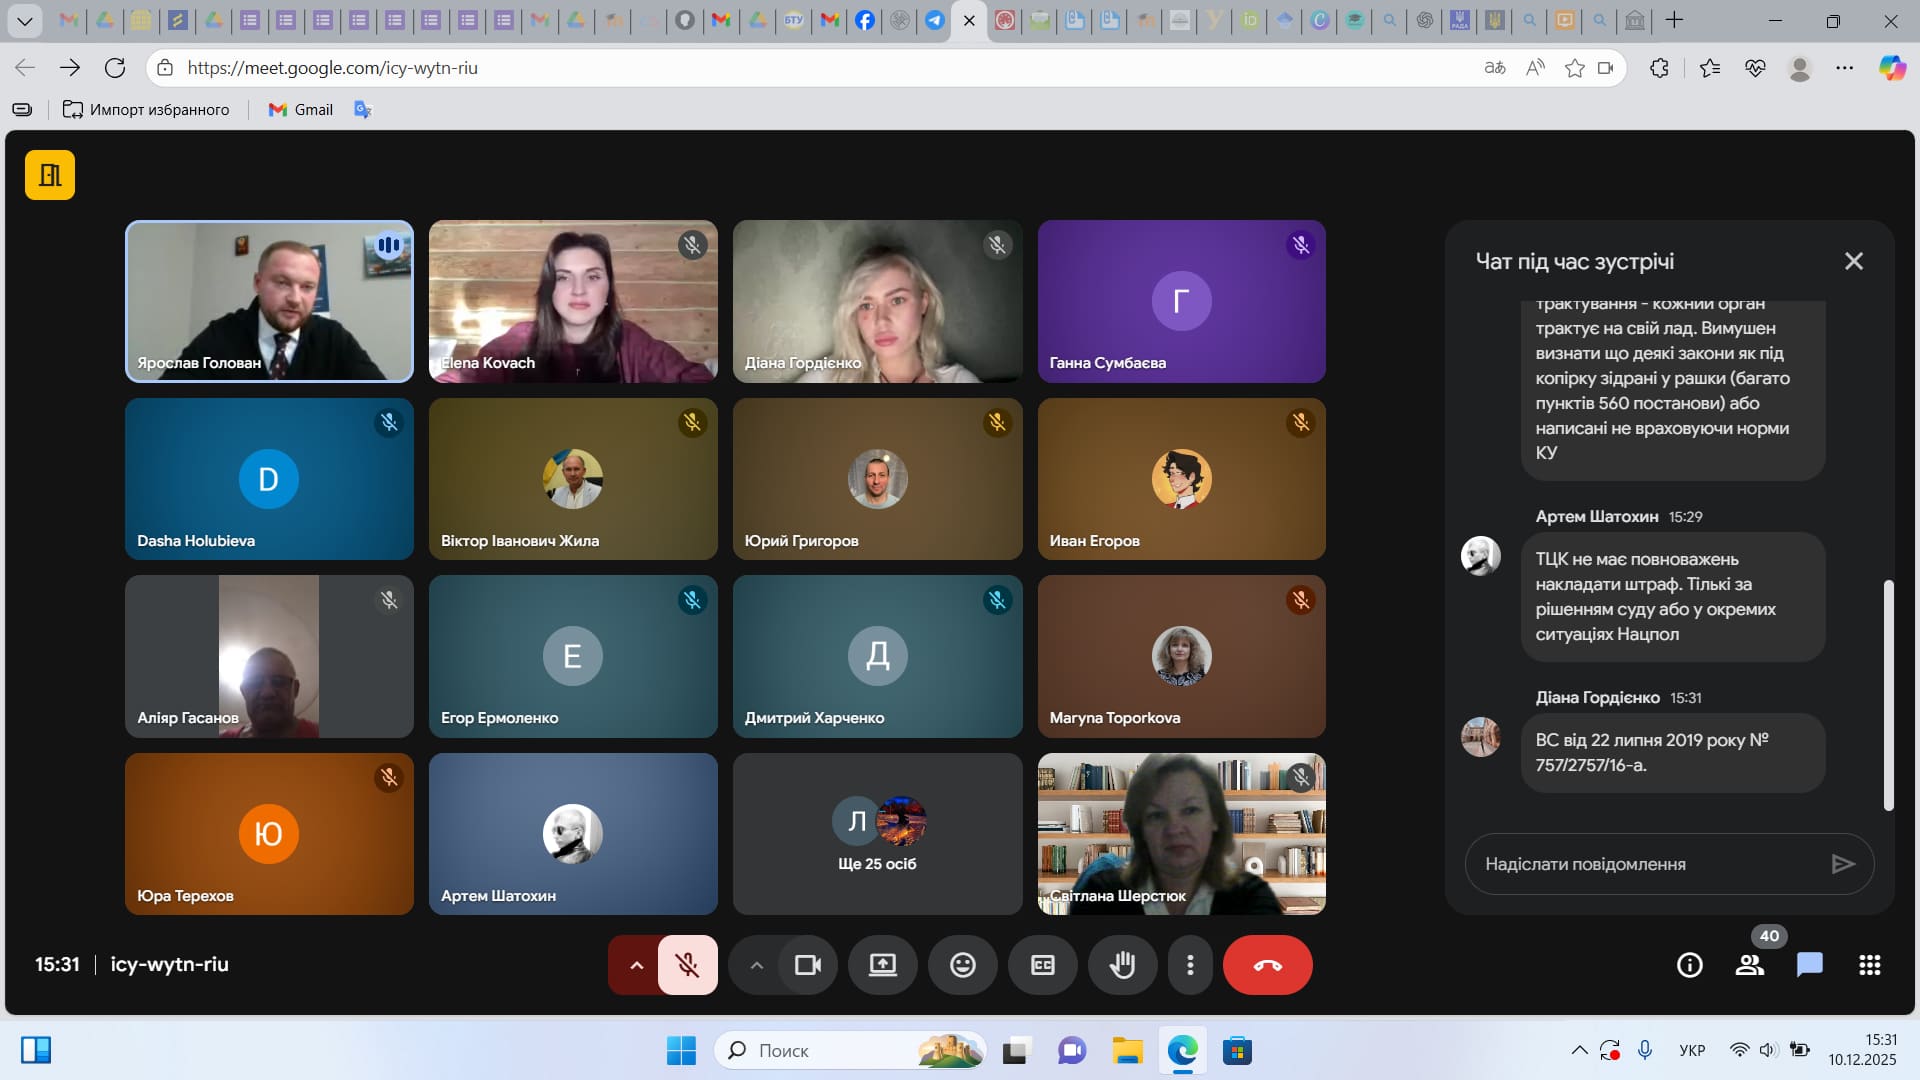Image resolution: width=1920 pixels, height=1080 pixels.
Task: Open activities grid icon
Action: click(x=1869, y=965)
